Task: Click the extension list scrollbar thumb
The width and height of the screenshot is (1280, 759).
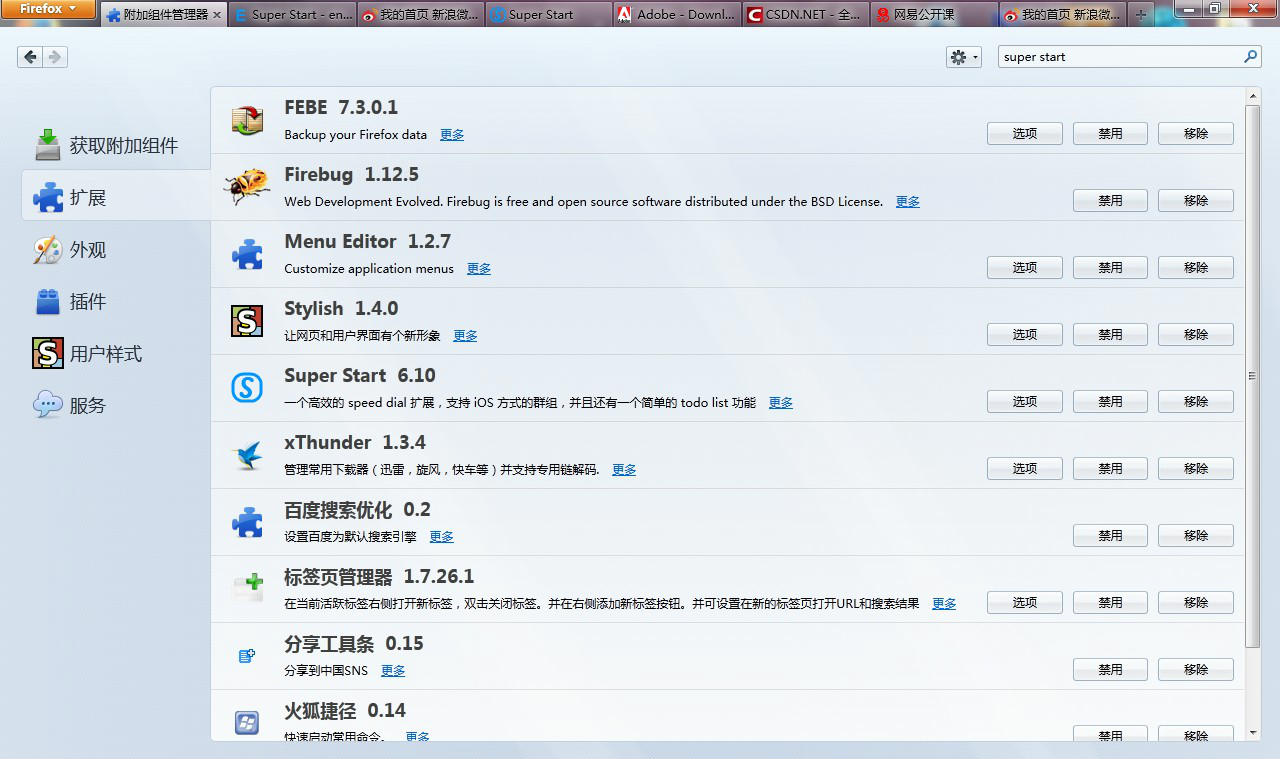Action: point(1253,375)
